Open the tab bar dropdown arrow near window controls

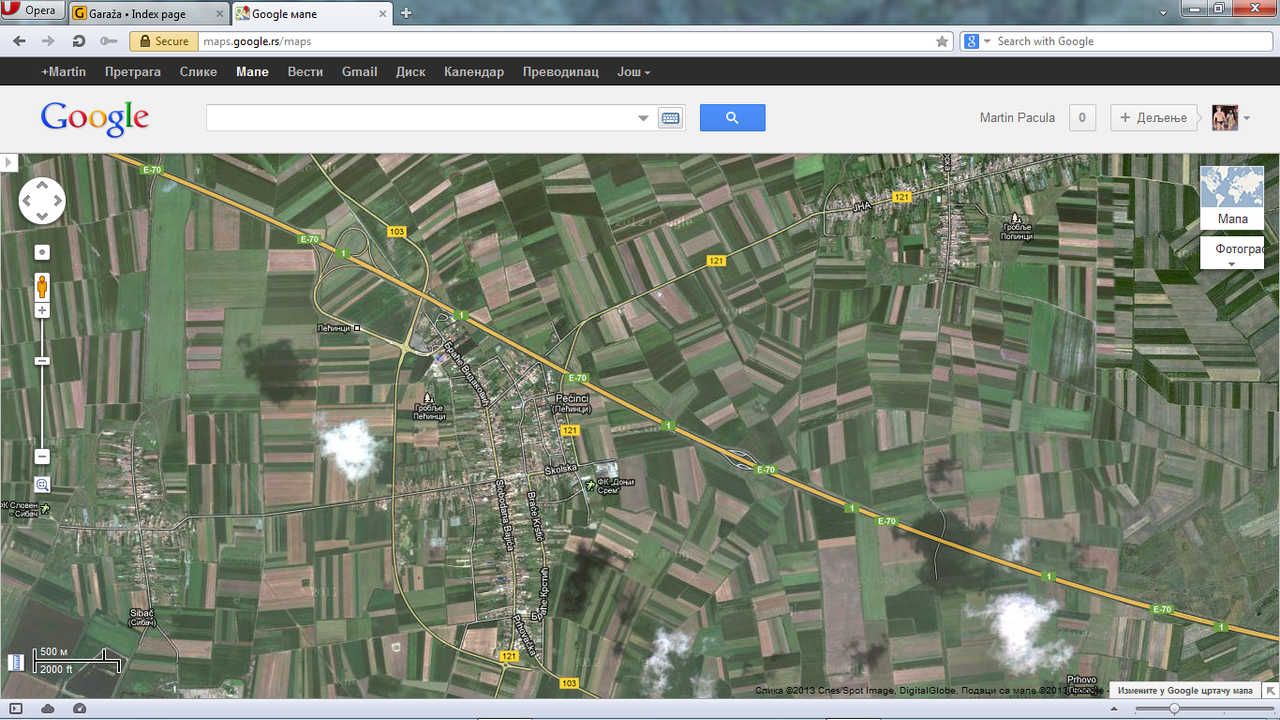click(x=1164, y=13)
